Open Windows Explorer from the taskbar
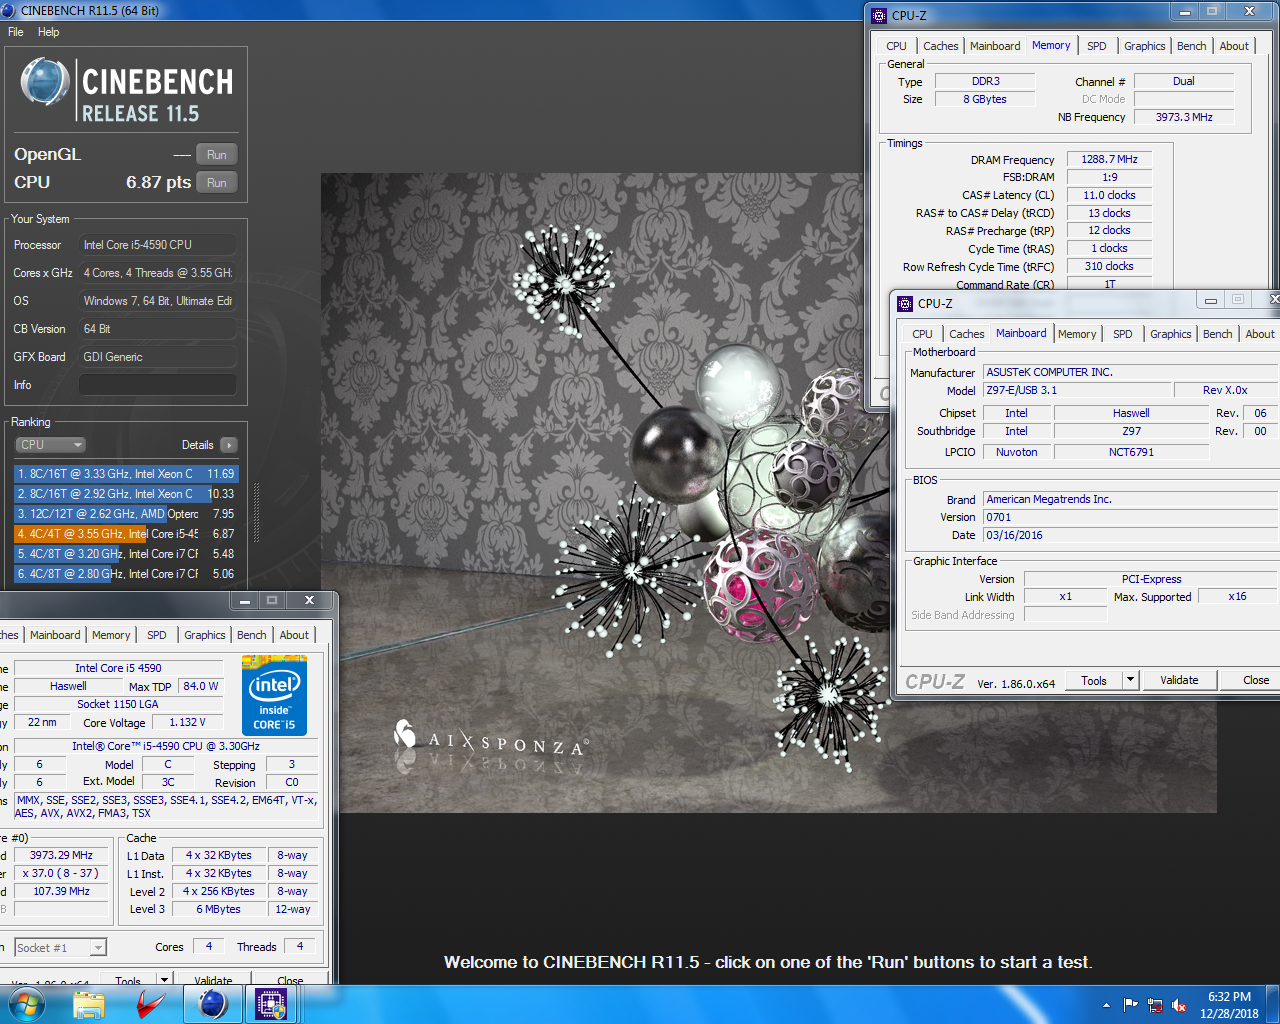 89,1004
